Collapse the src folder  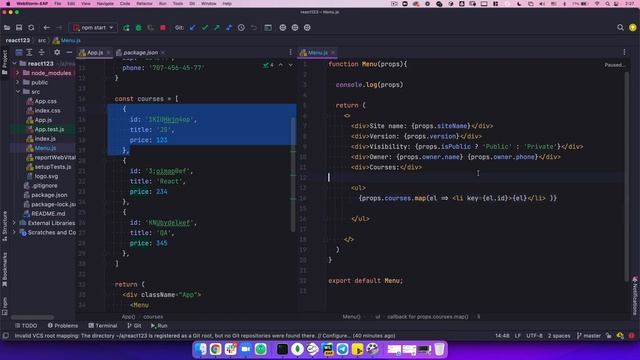coord(18,92)
